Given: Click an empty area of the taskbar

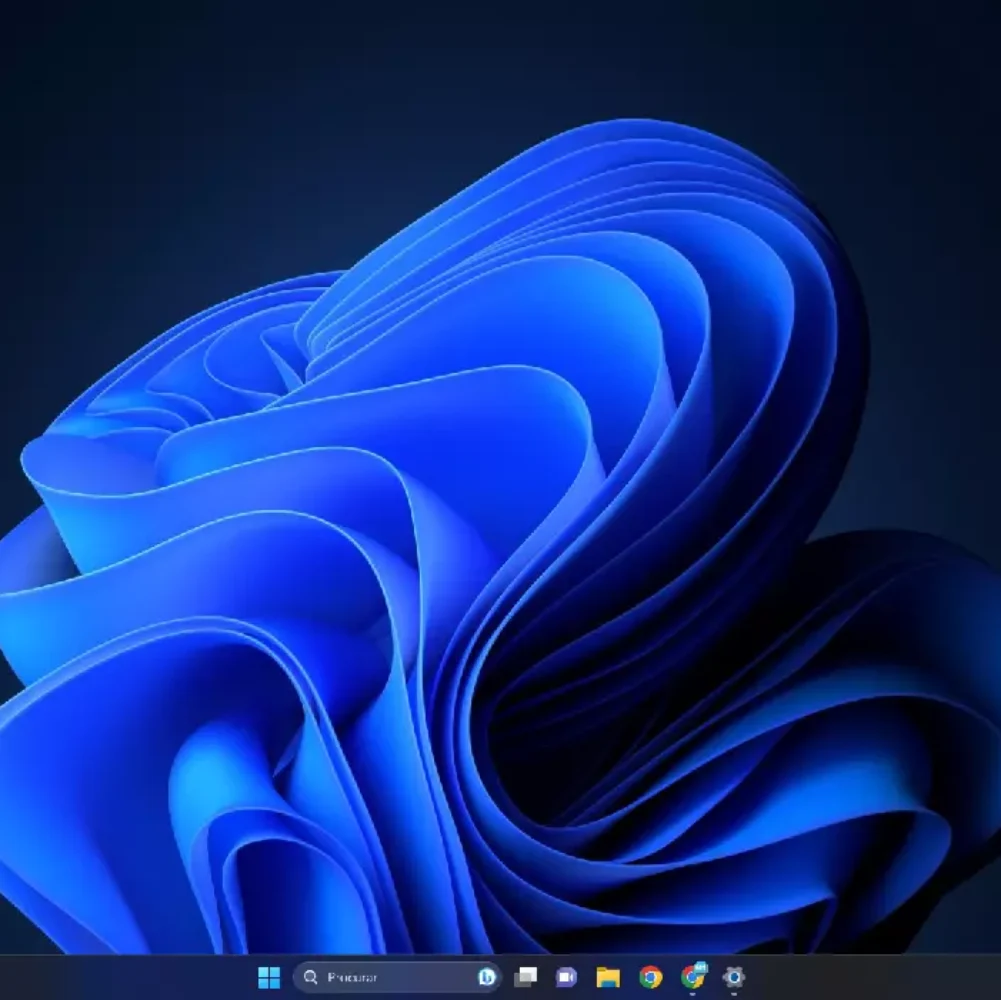Looking at the screenshot, I should (870, 977).
